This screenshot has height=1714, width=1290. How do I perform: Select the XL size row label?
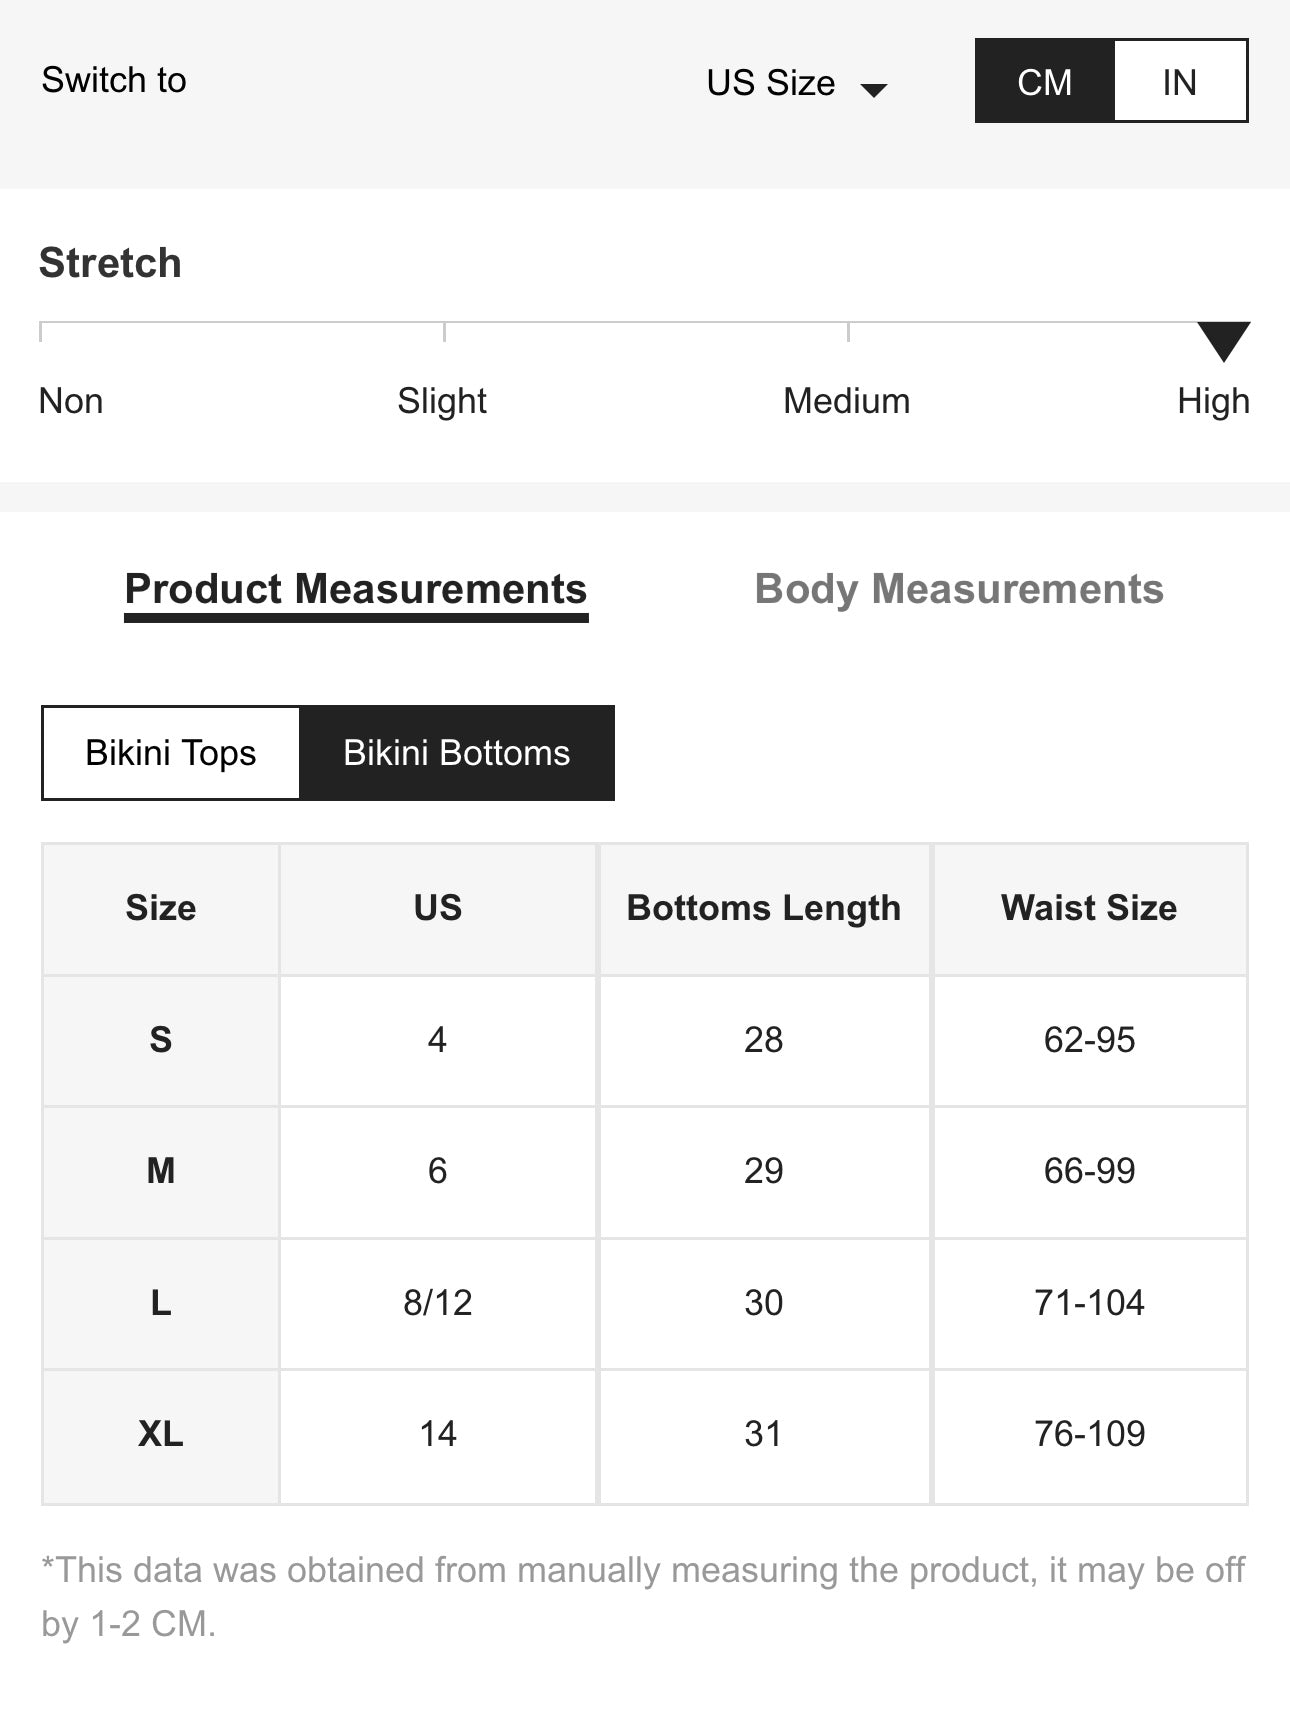160,1434
